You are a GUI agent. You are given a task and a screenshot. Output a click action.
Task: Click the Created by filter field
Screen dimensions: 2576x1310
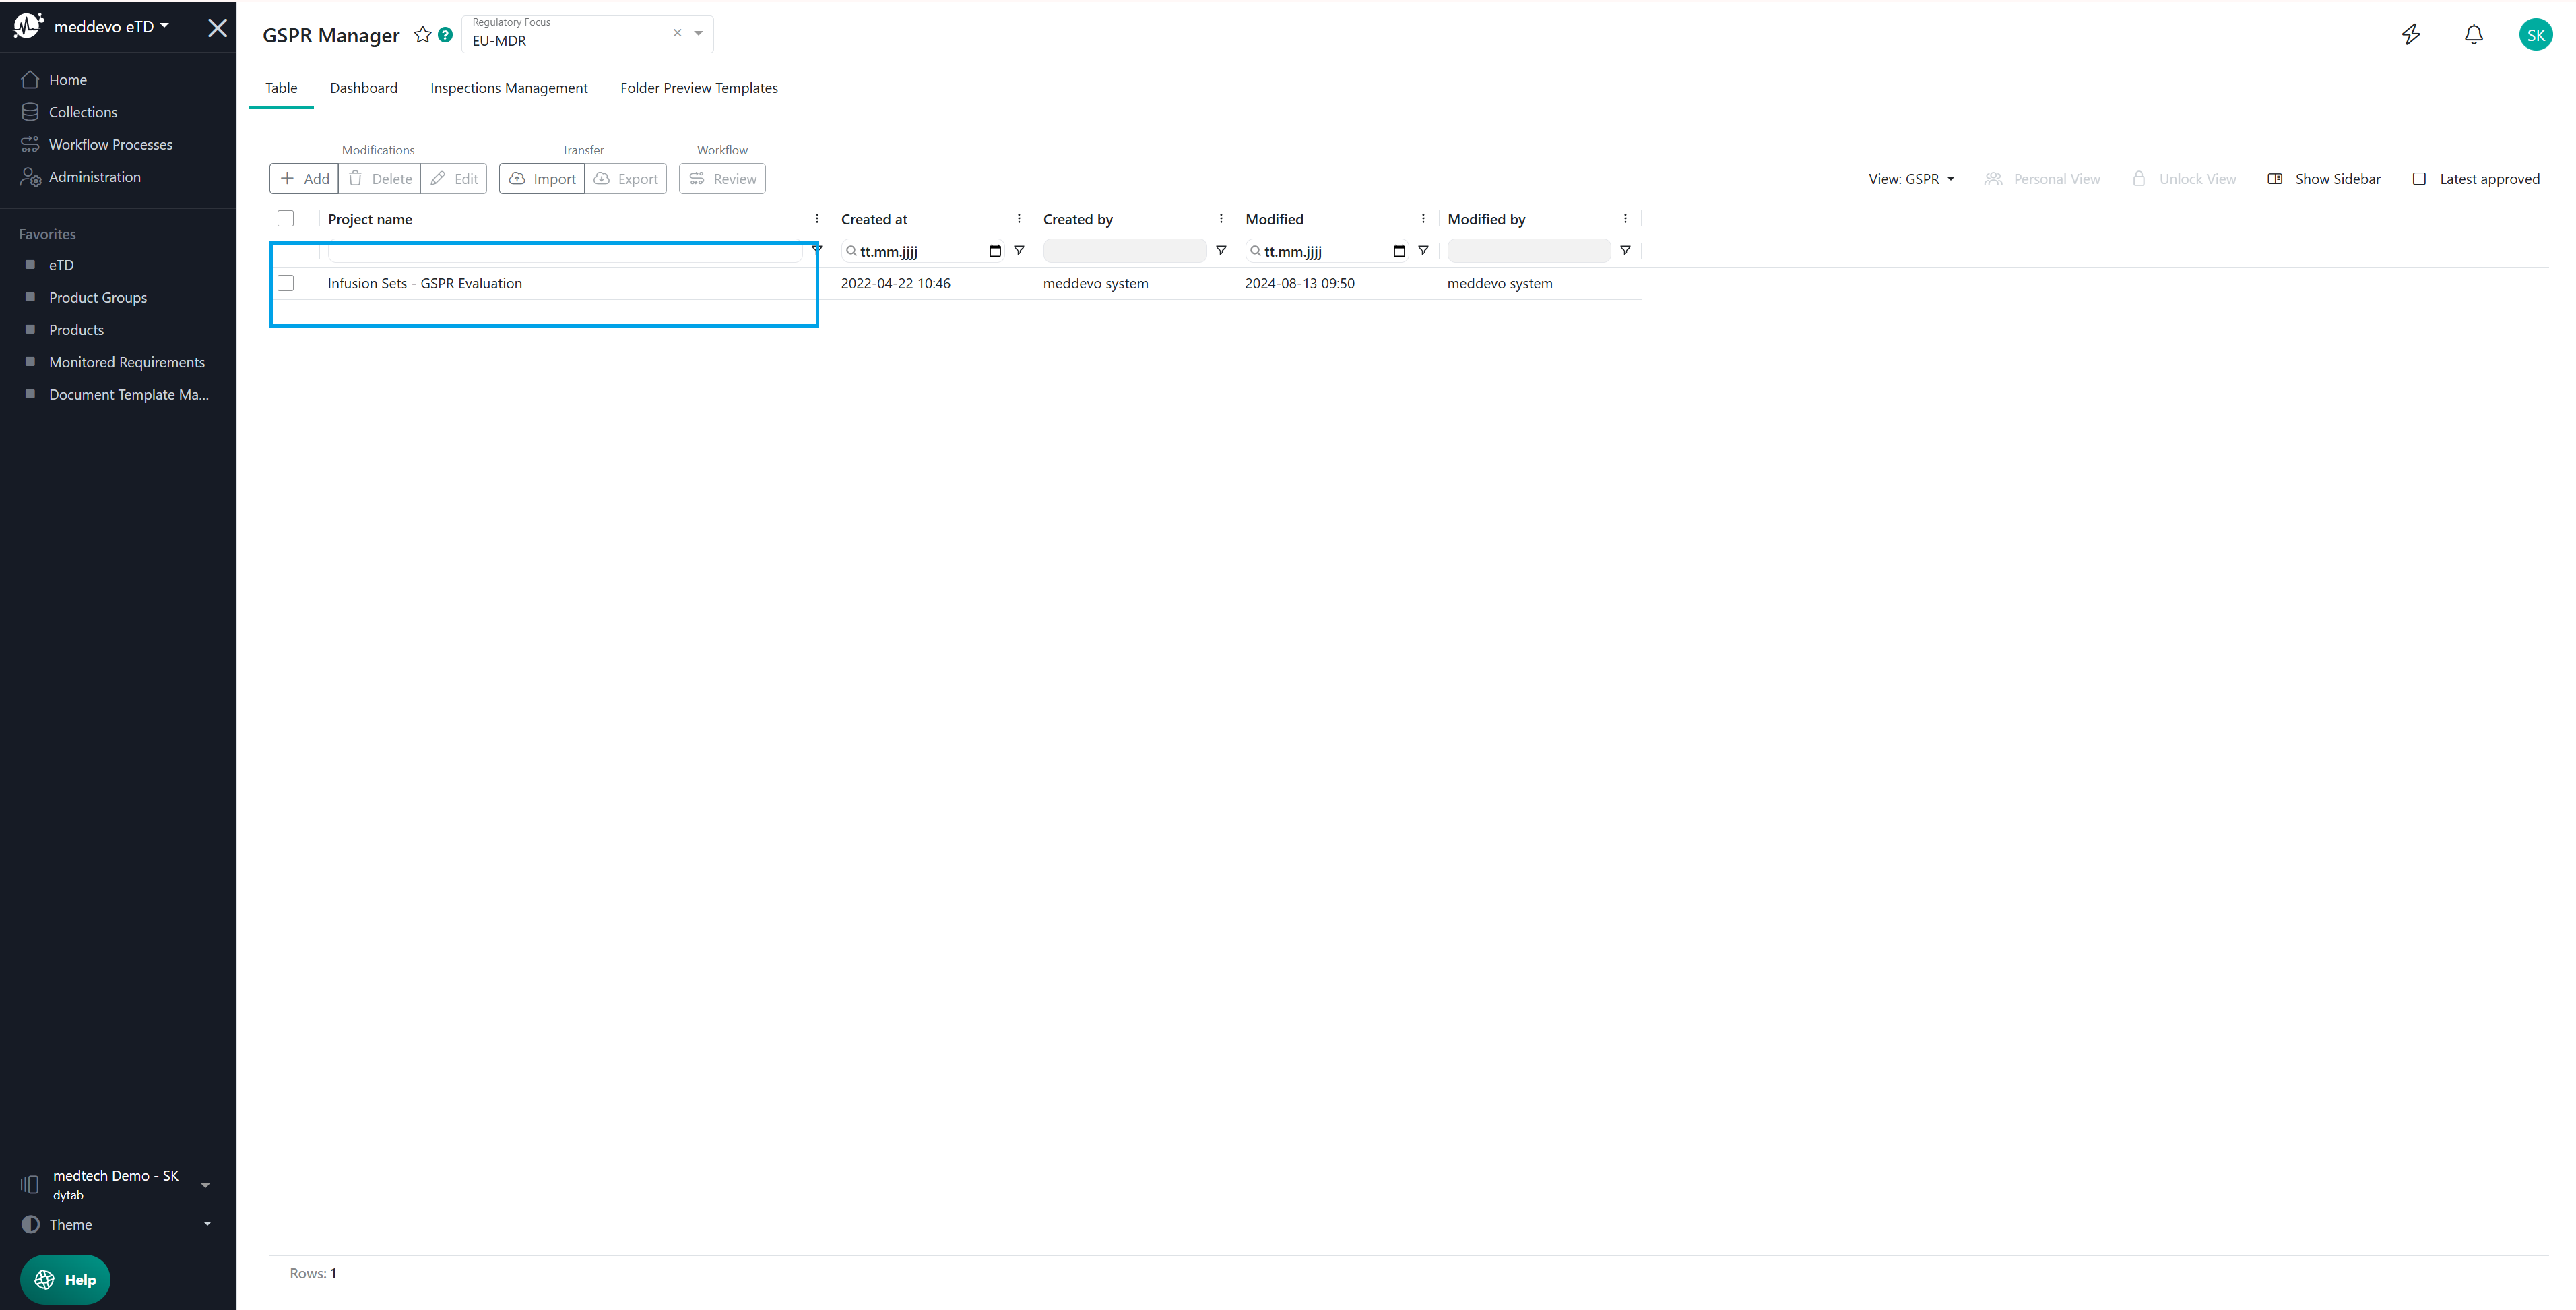(x=1125, y=251)
